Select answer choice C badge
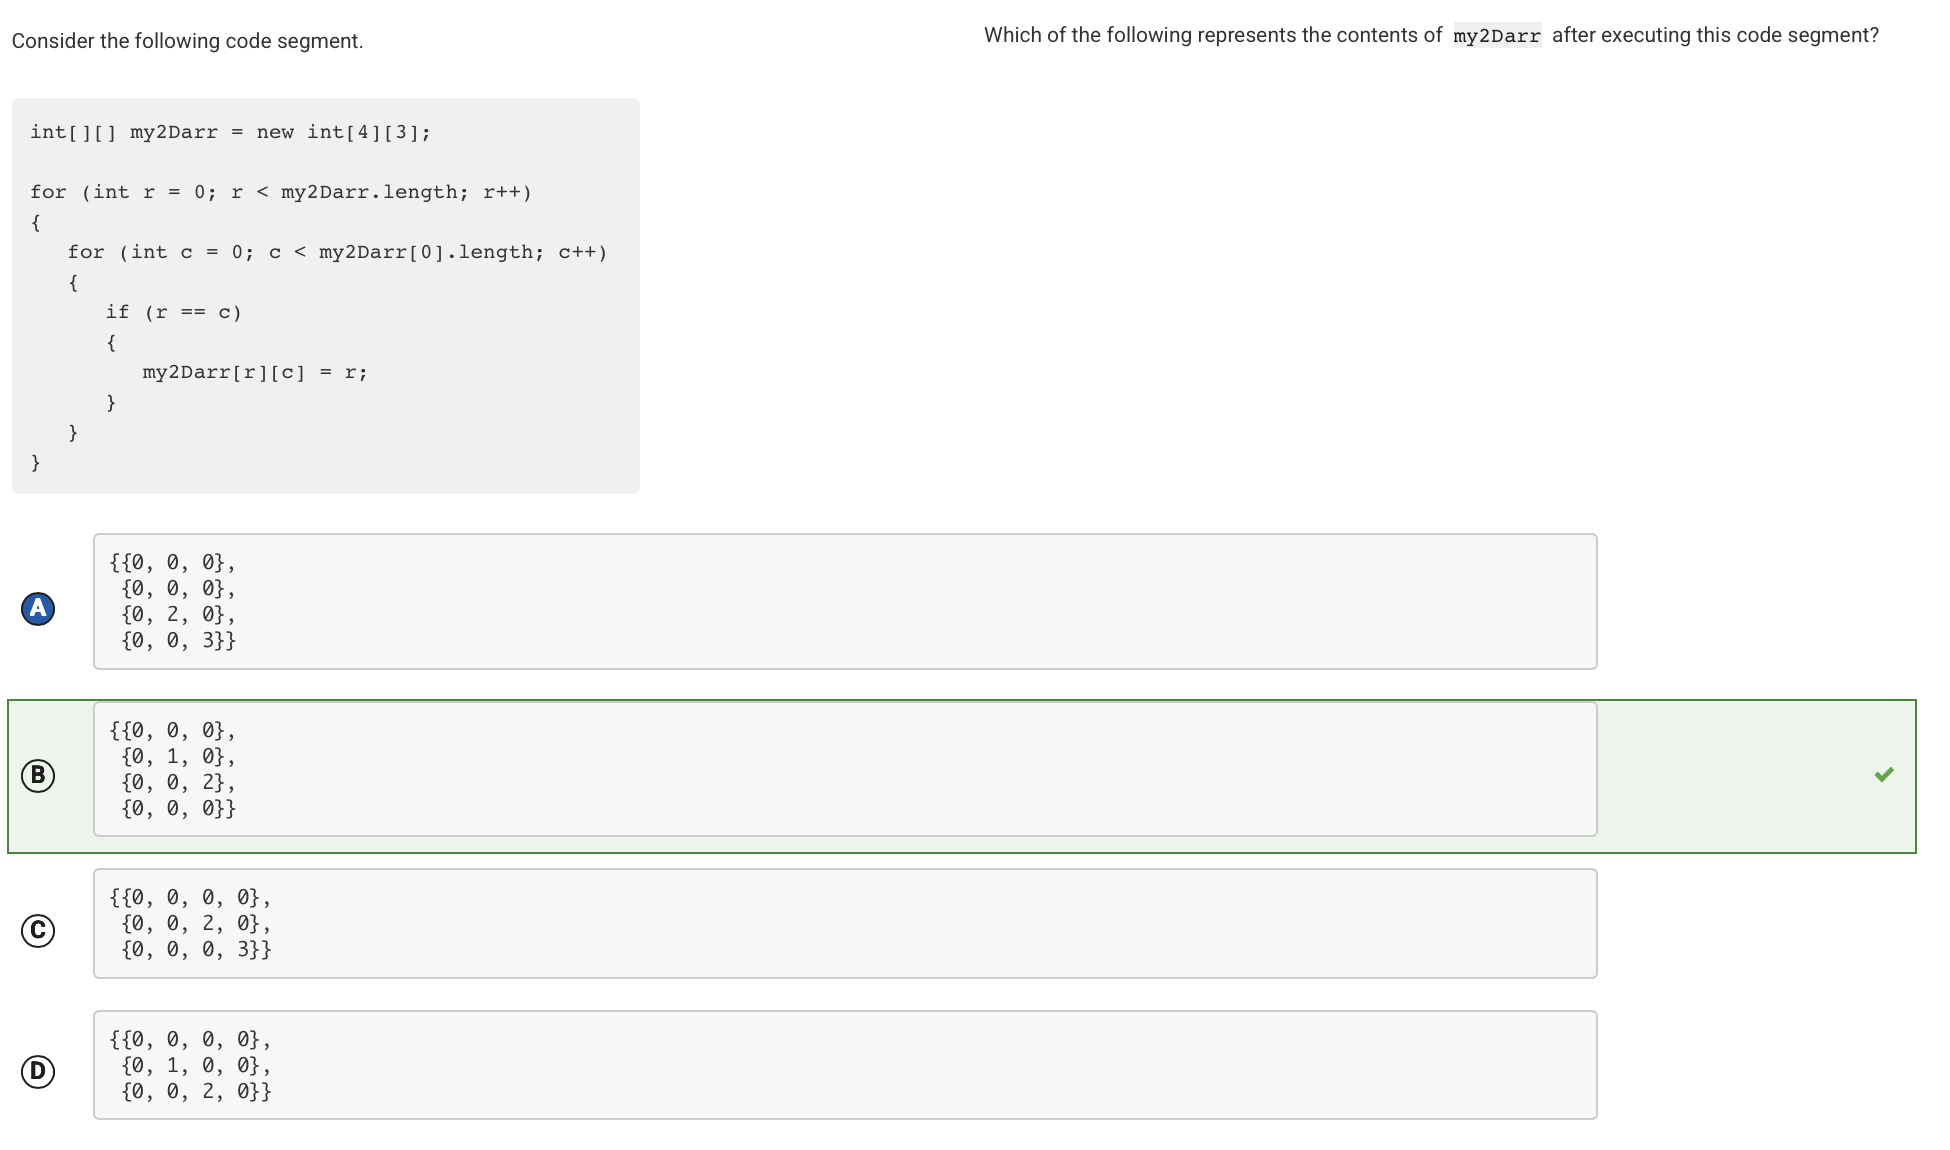 coord(37,930)
